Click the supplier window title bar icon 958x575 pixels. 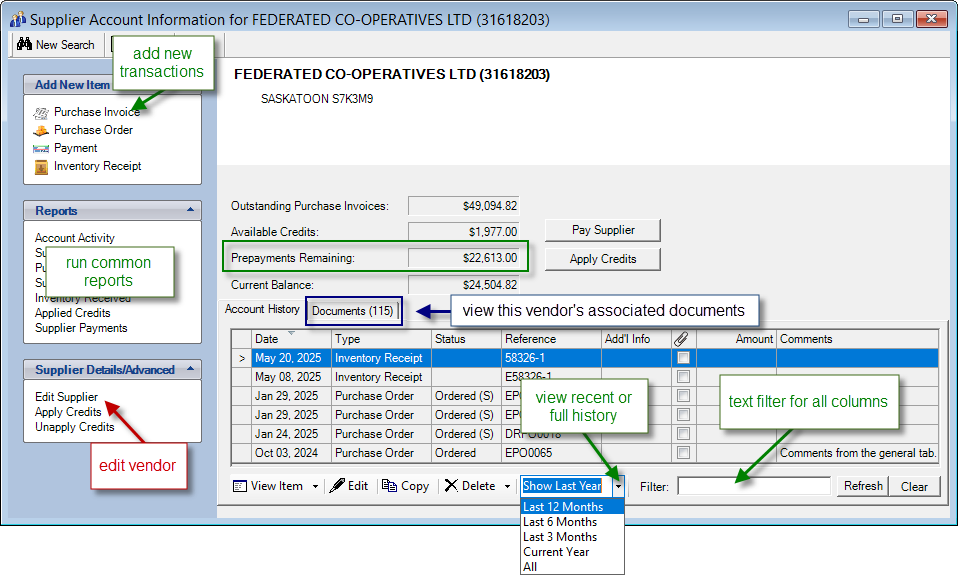tap(18, 20)
